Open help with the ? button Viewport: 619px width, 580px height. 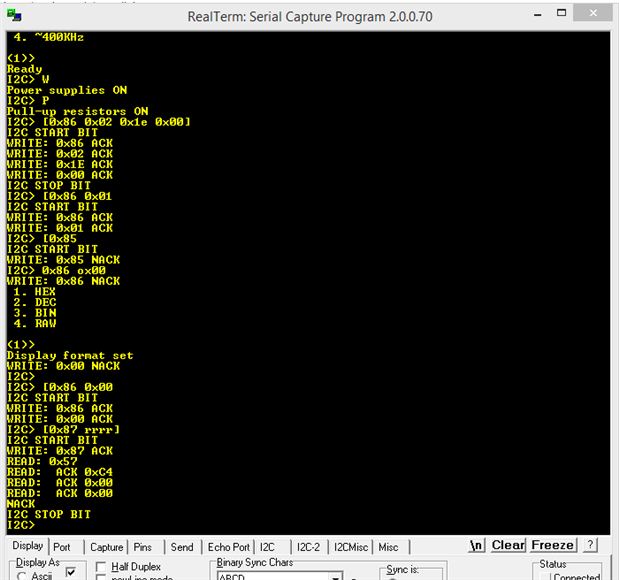pyautogui.click(x=590, y=545)
